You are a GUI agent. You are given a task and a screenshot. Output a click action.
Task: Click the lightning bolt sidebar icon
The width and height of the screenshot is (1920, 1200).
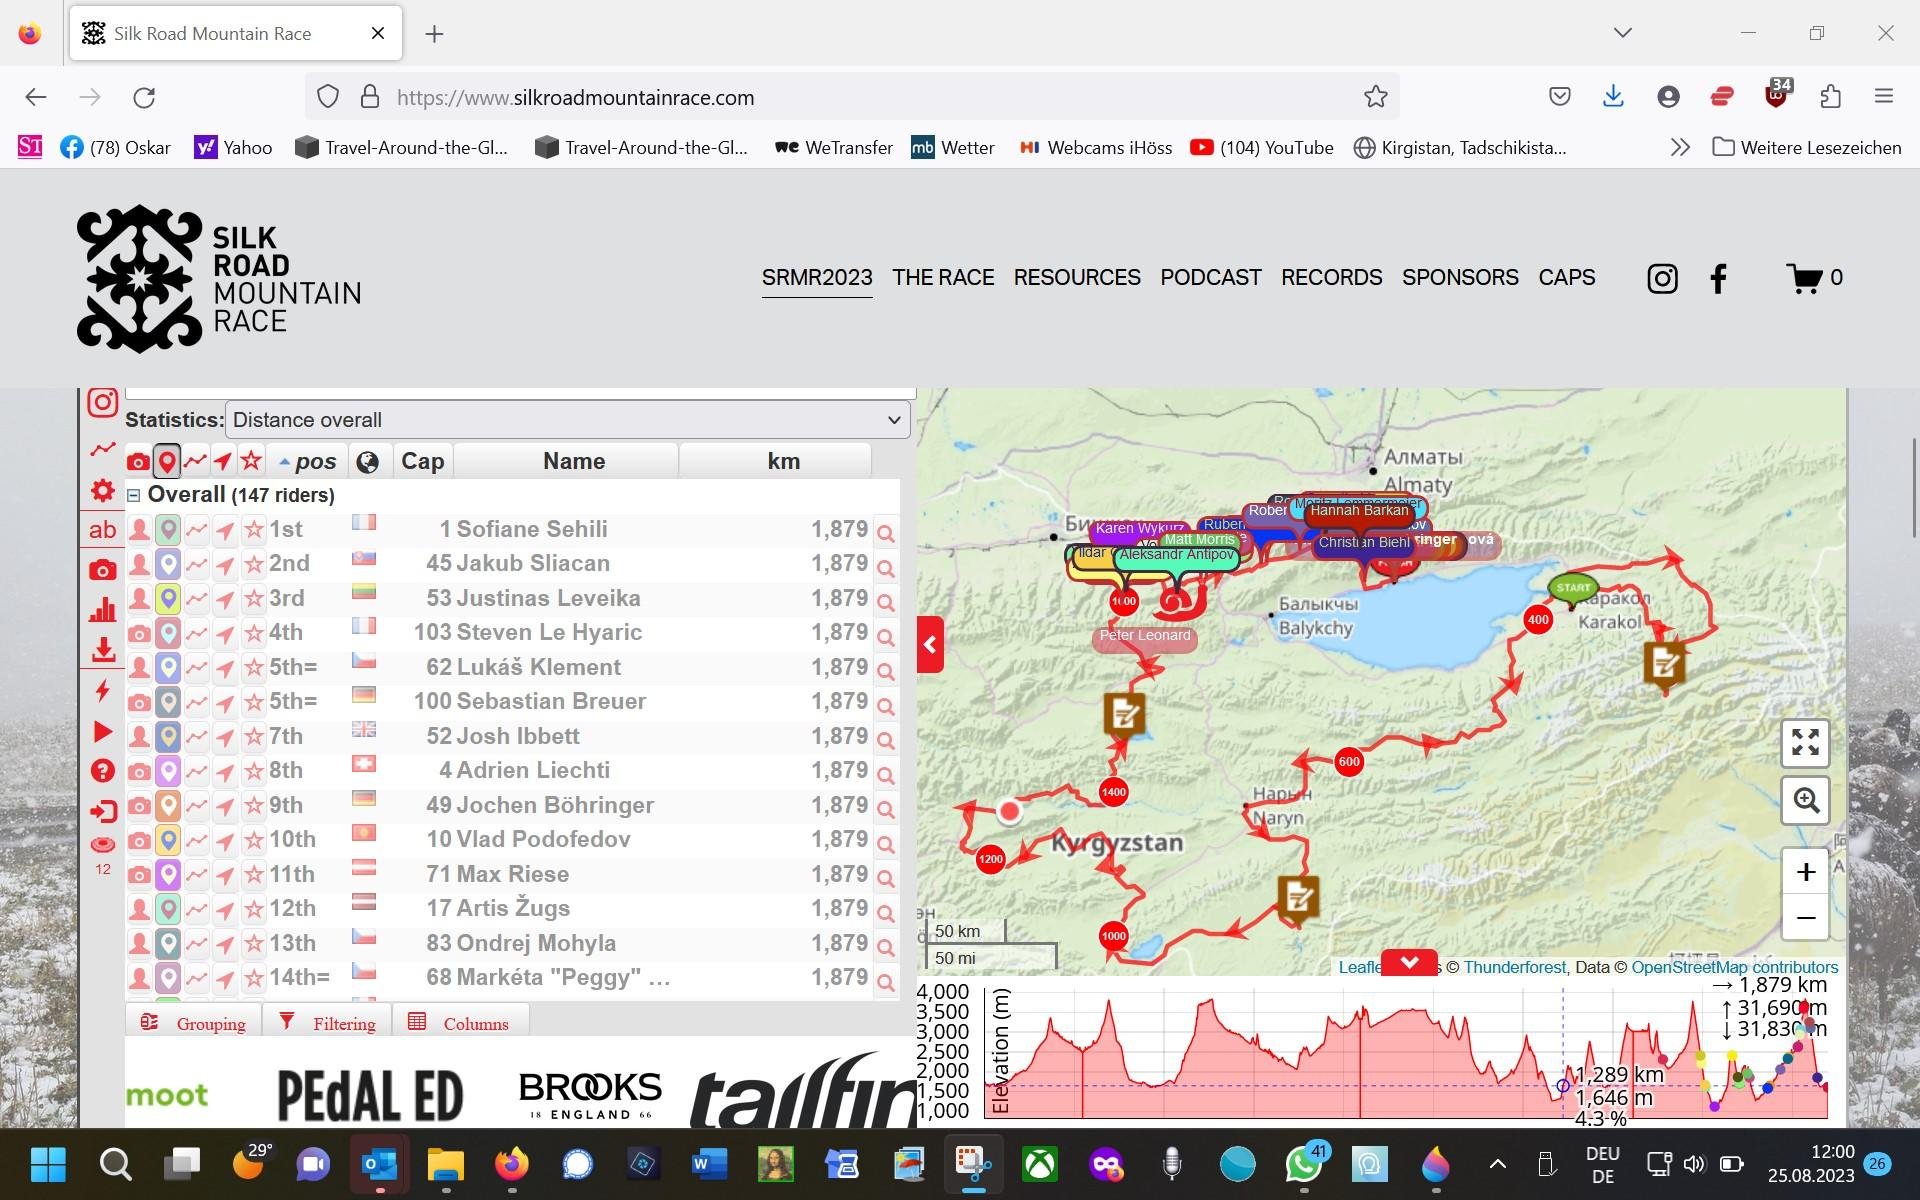coord(102,690)
